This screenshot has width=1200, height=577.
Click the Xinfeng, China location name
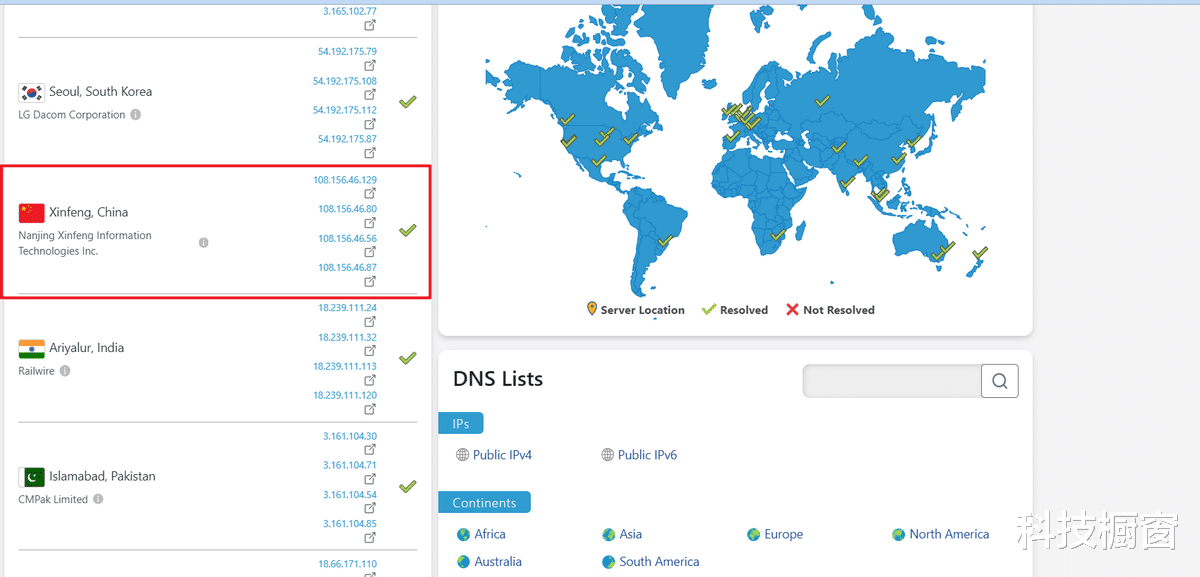[89, 212]
